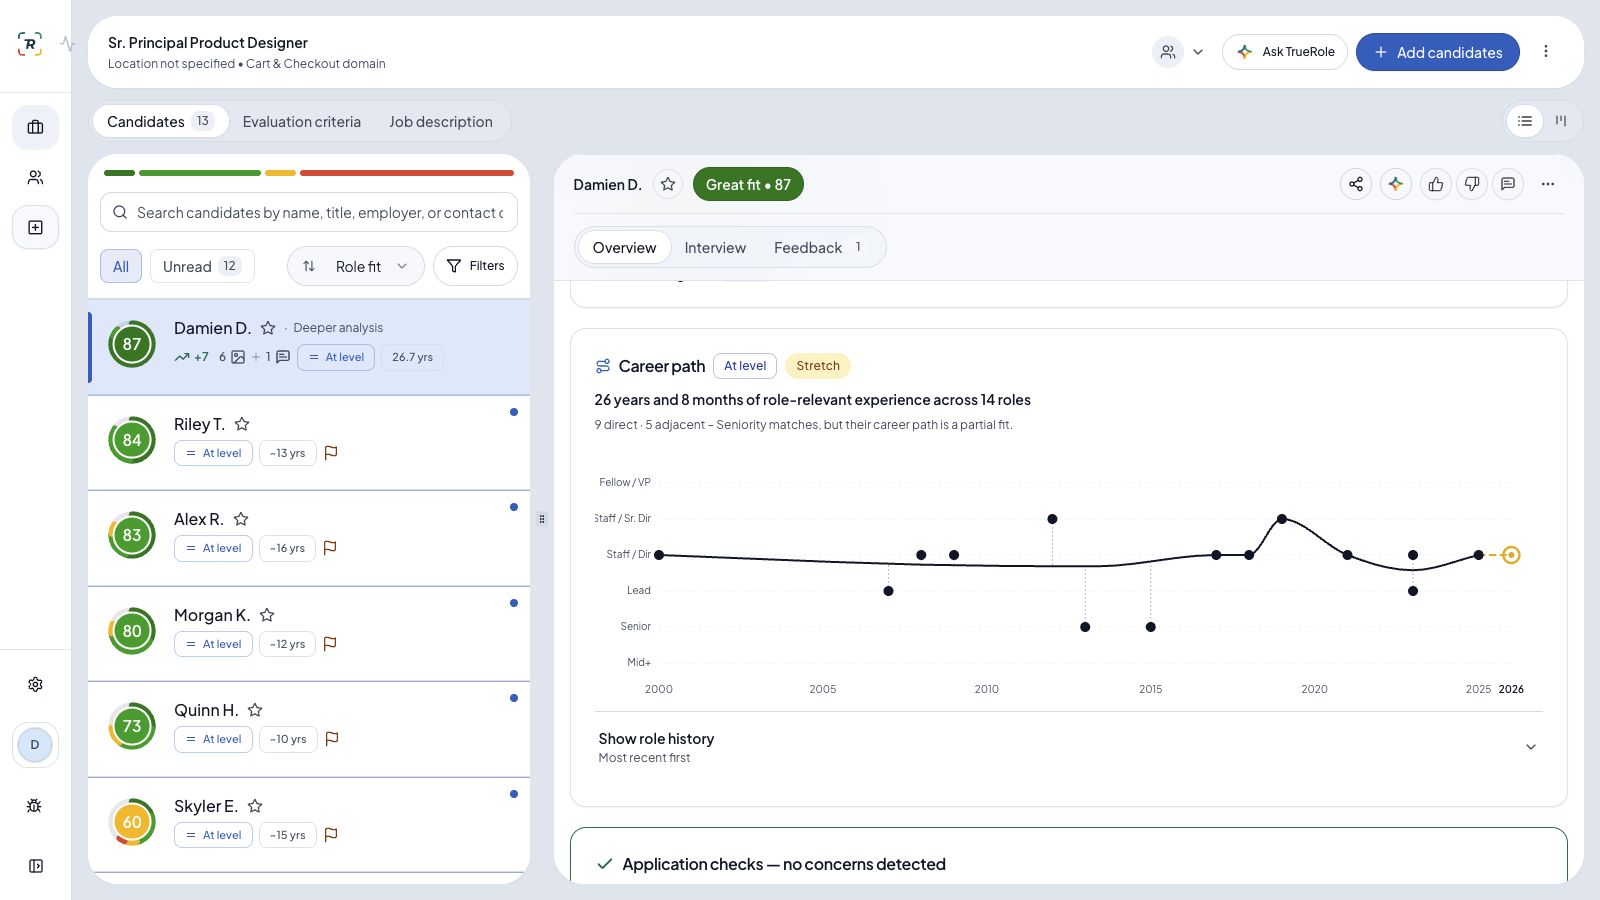Collapse sidebar with bottom panel icon

coord(35,866)
